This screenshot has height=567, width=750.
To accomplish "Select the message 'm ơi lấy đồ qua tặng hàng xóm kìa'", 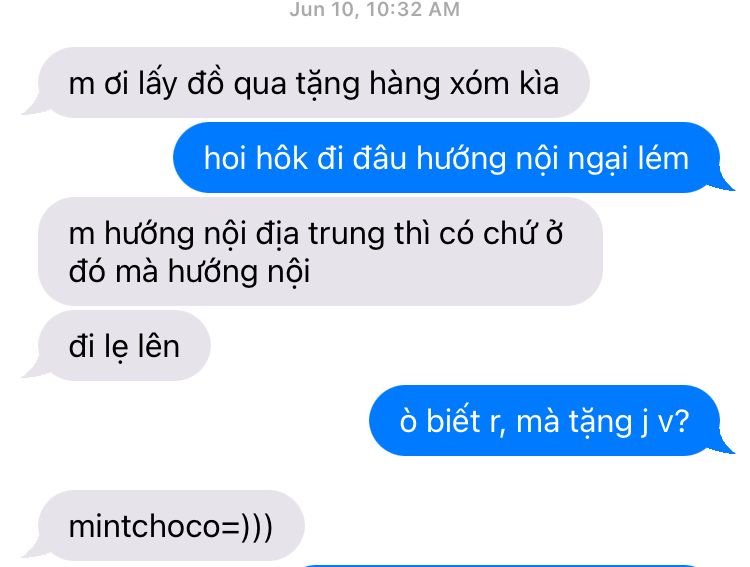I will pyautogui.click(x=306, y=82).
